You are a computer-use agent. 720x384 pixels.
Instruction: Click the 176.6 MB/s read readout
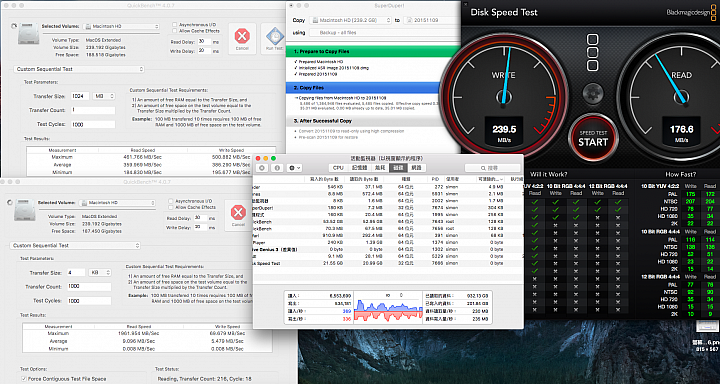coord(681,133)
